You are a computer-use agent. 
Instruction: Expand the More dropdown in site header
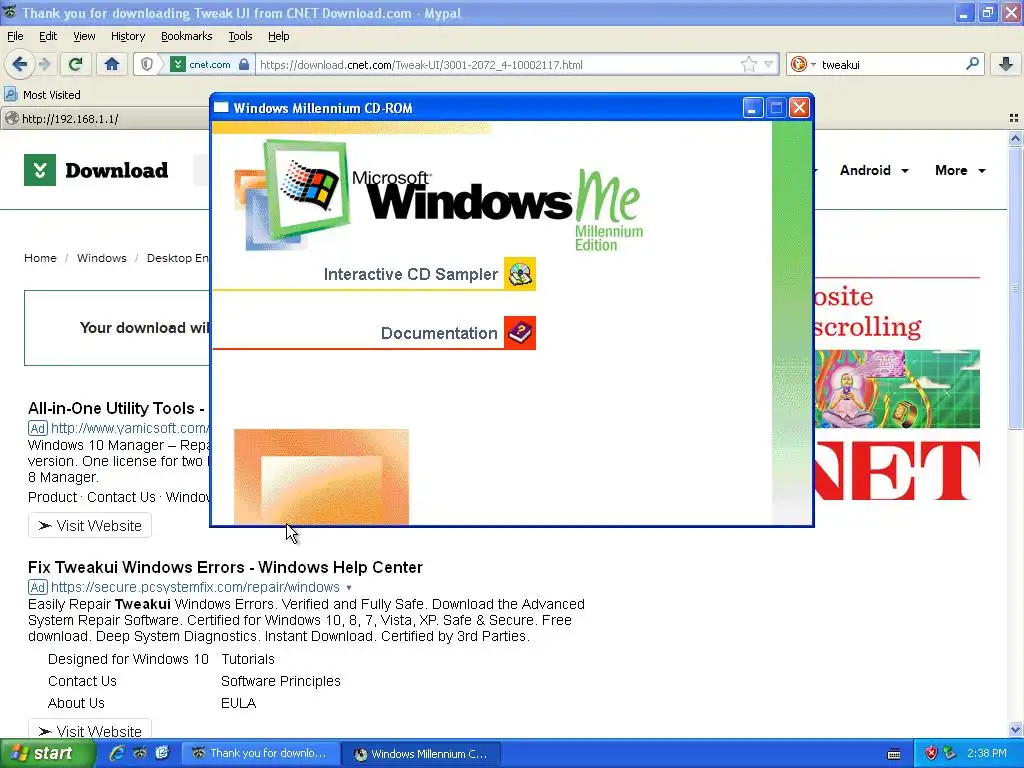tap(960, 170)
